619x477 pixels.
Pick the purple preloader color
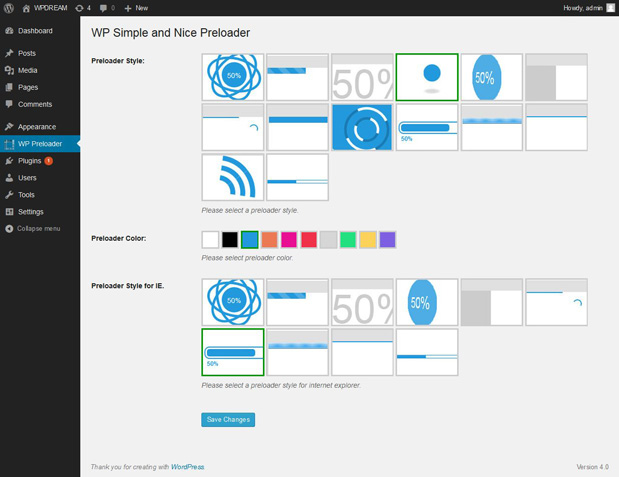click(388, 240)
